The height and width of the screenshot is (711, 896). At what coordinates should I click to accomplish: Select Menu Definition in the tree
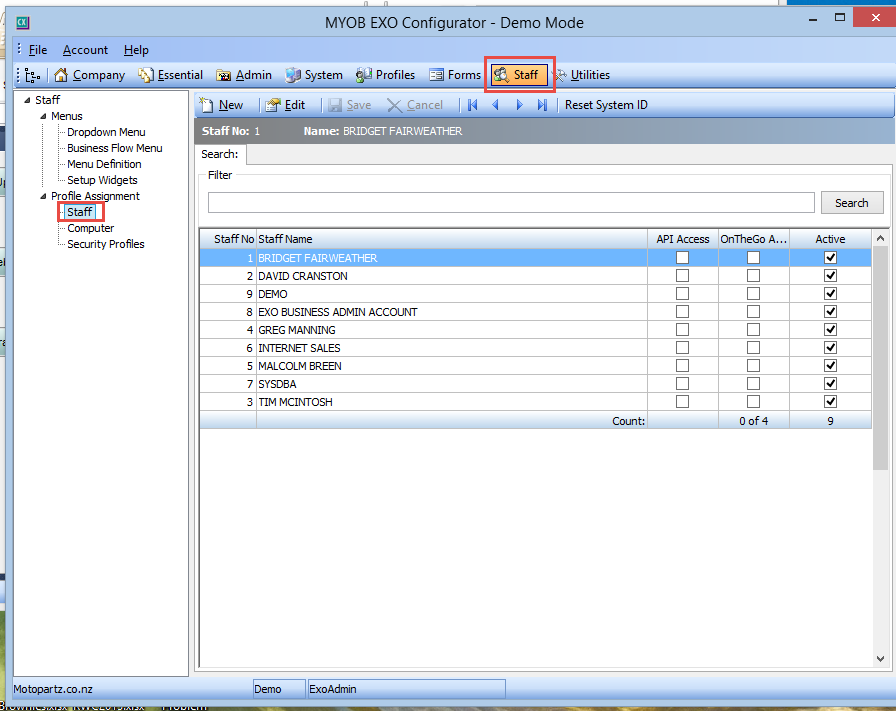click(x=104, y=164)
